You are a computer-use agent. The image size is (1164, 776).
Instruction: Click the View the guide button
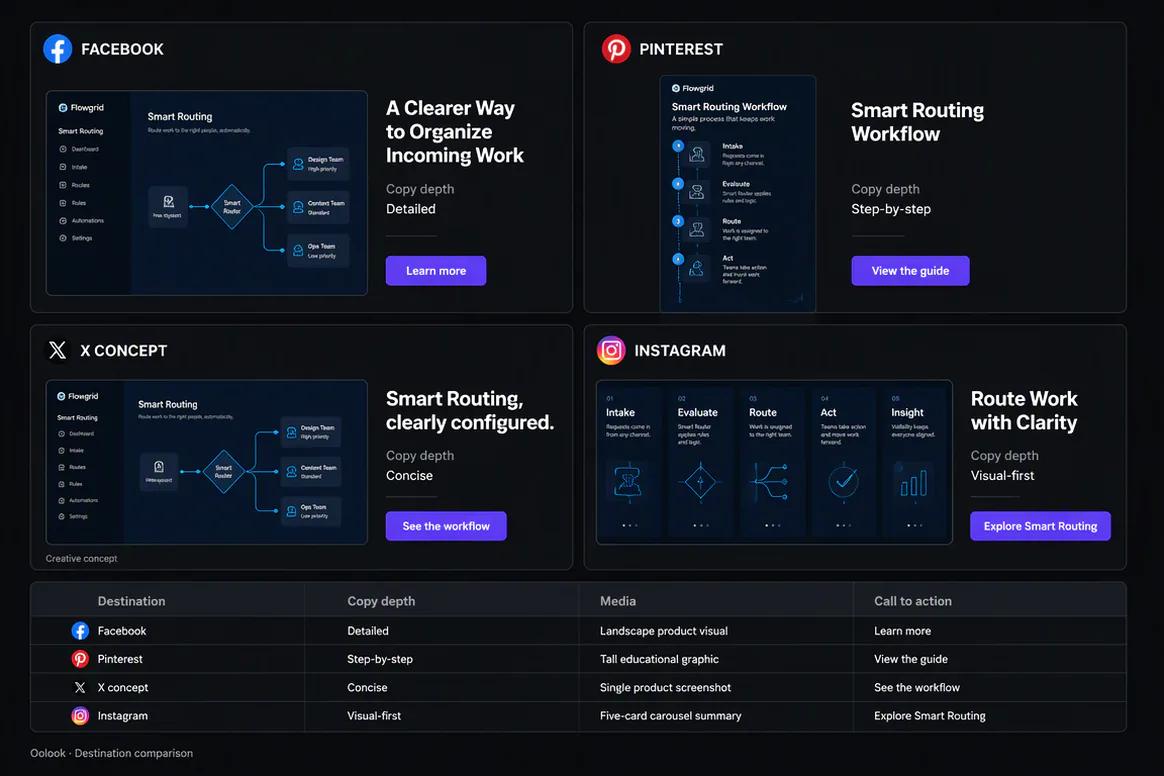(x=910, y=271)
